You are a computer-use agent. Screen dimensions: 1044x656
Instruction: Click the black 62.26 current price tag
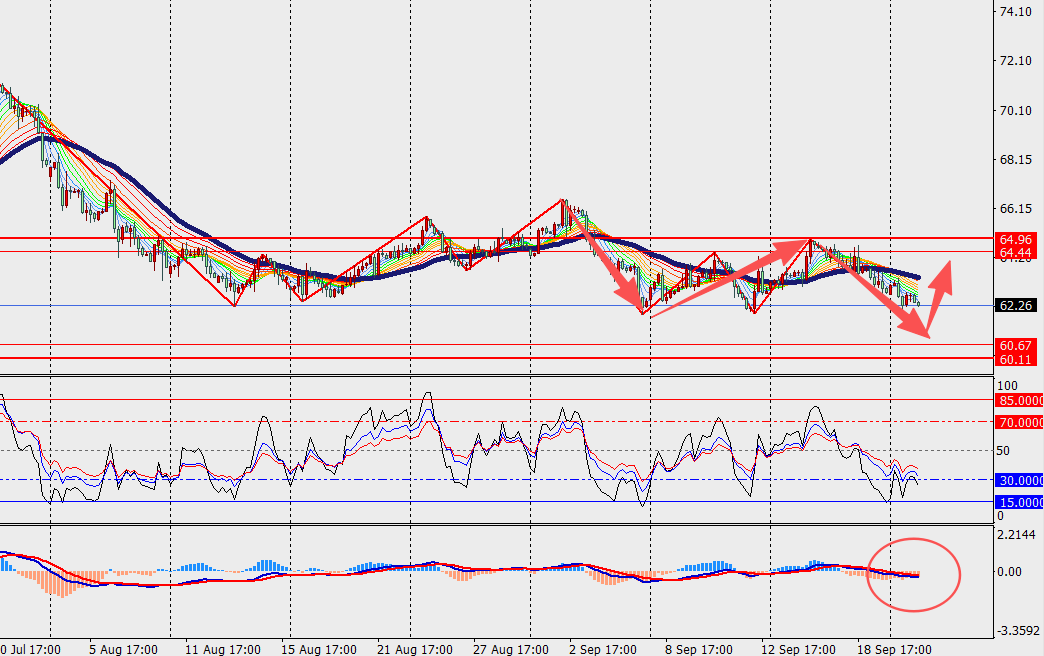(x=1017, y=306)
